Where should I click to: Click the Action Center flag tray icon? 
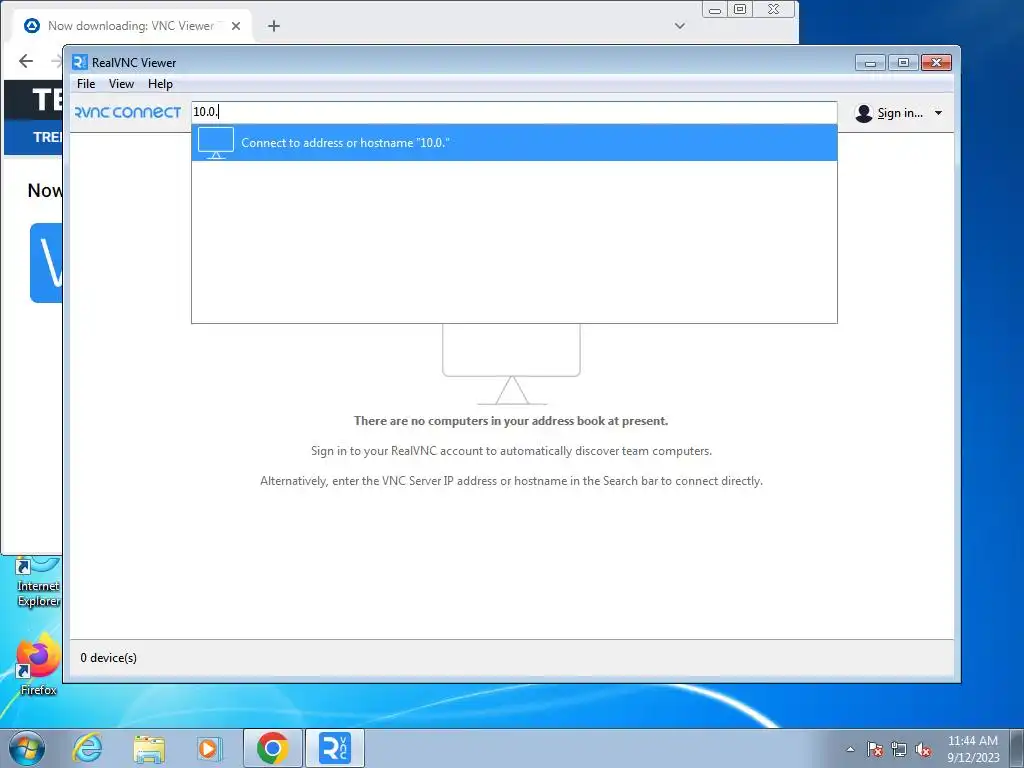pyautogui.click(x=875, y=749)
